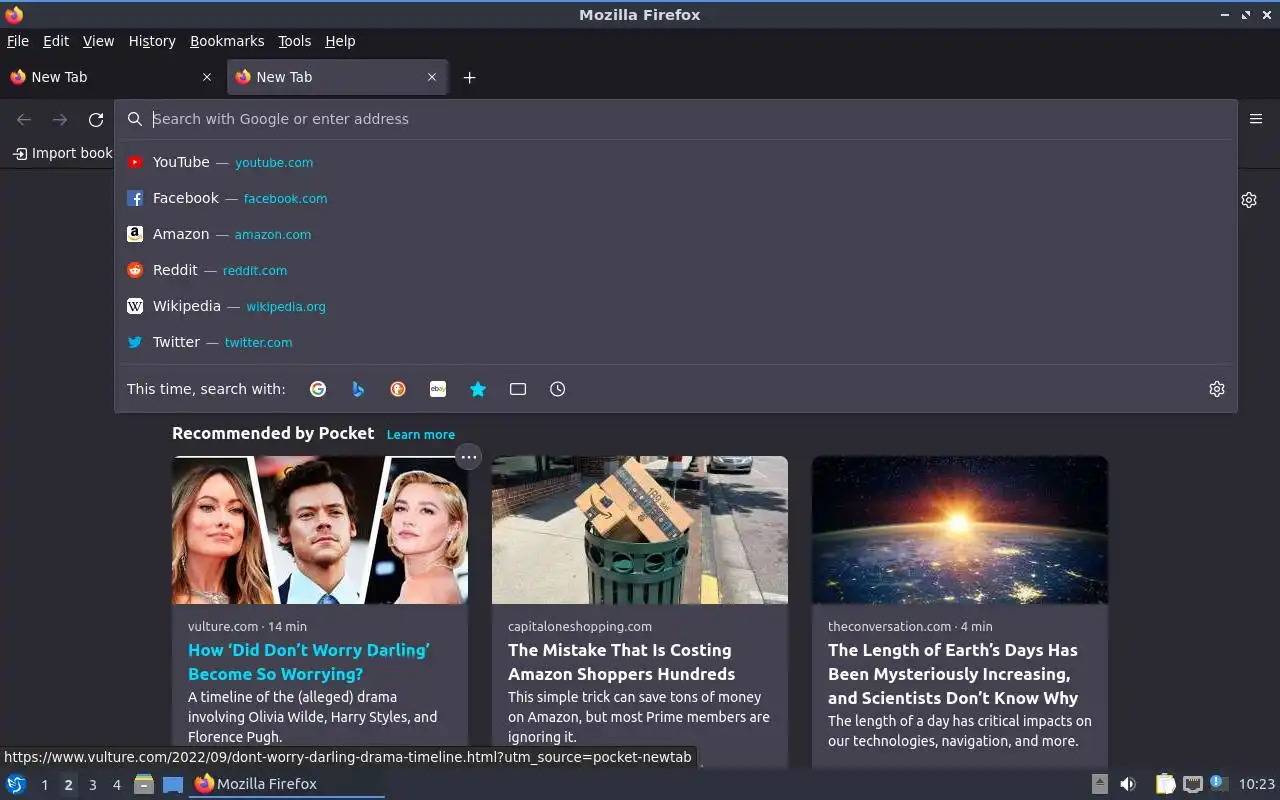Click the Amazon box trash can thumbnail
This screenshot has height=800, width=1280.
coord(640,530)
